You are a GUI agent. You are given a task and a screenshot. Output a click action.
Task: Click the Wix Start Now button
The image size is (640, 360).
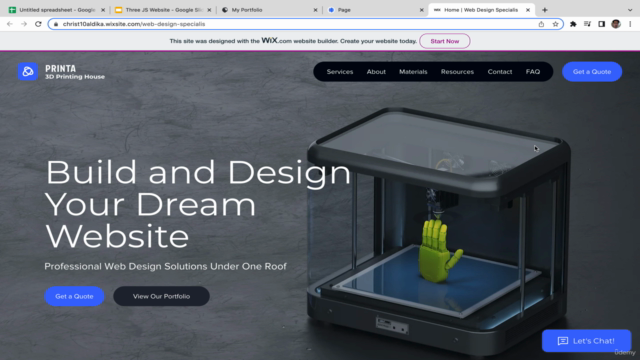pos(444,41)
